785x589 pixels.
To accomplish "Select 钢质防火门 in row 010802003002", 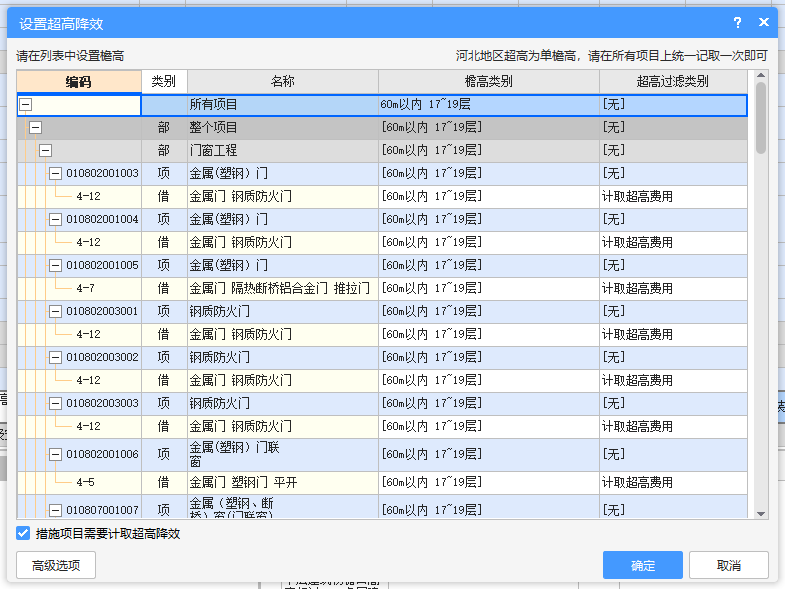I will (283, 358).
